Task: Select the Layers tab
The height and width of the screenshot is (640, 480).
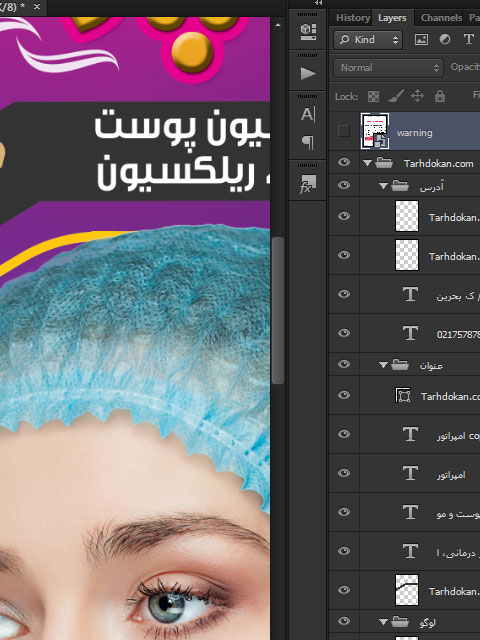Action: pos(392,18)
